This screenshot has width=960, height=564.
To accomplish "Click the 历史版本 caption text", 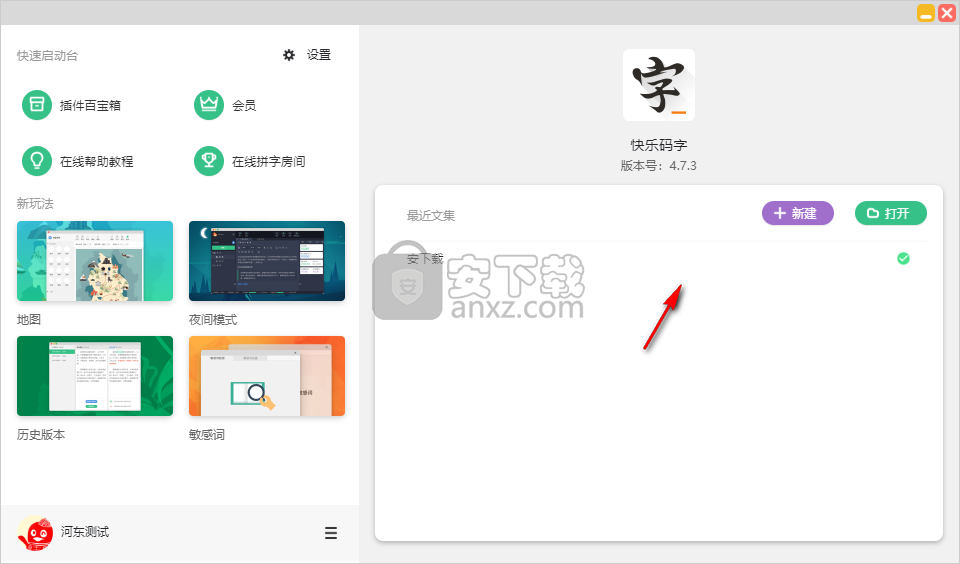I will click(x=40, y=434).
